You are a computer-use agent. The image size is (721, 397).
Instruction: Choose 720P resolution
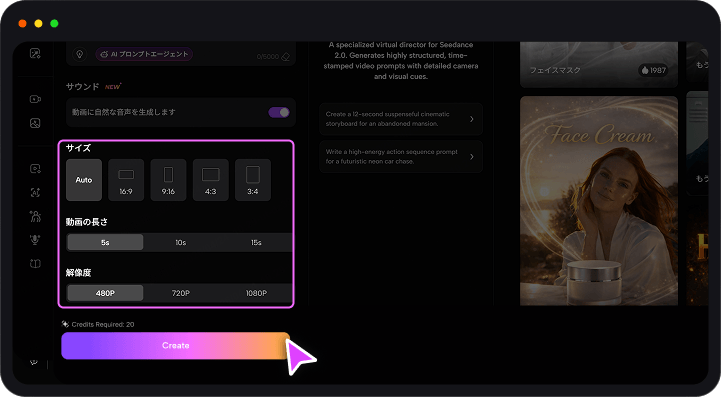(181, 293)
